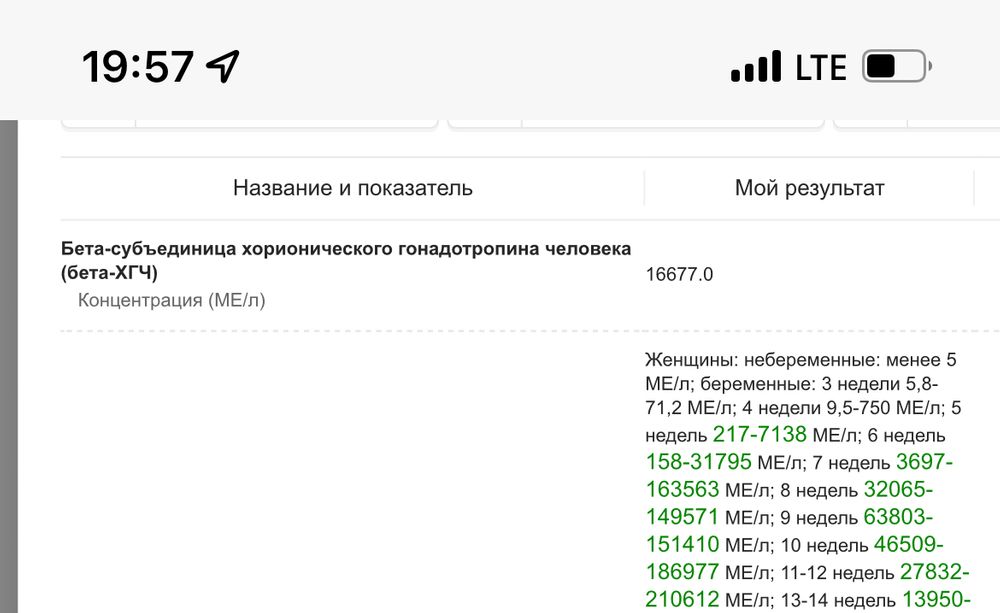Image resolution: width=1000 pixels, height=613 pixels.
Task: Click the result value 16677.0
Action: [x=681, y=273]
